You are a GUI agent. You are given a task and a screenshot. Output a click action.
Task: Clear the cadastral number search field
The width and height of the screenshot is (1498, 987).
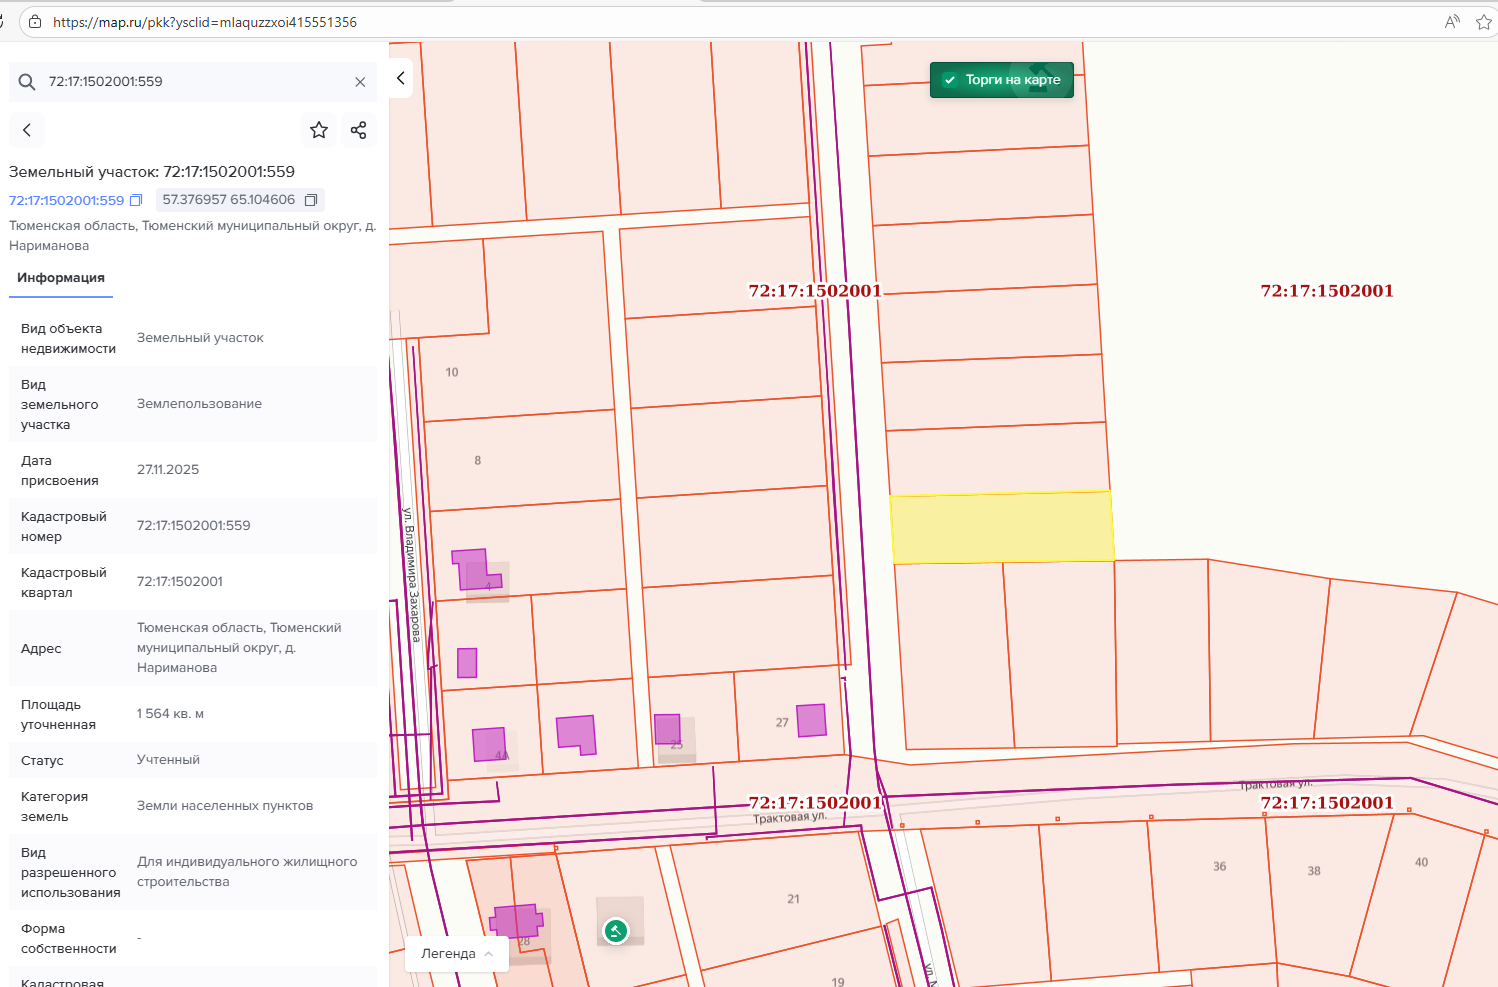tap(360, 82)
